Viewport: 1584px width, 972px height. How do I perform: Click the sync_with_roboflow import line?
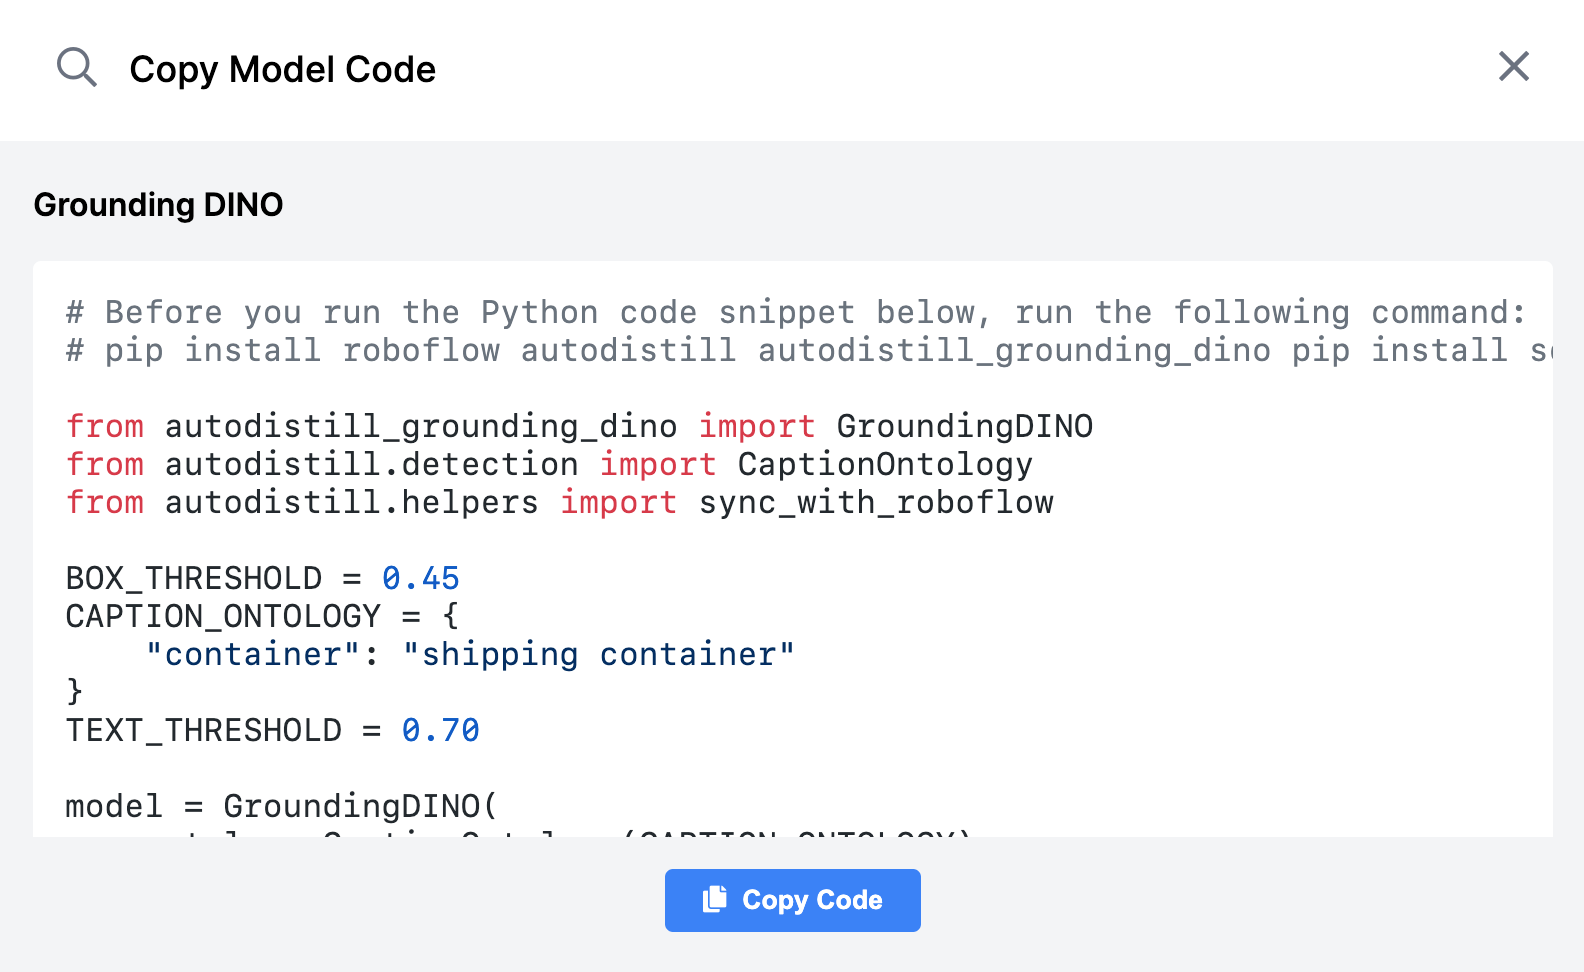tap(559, 502)
